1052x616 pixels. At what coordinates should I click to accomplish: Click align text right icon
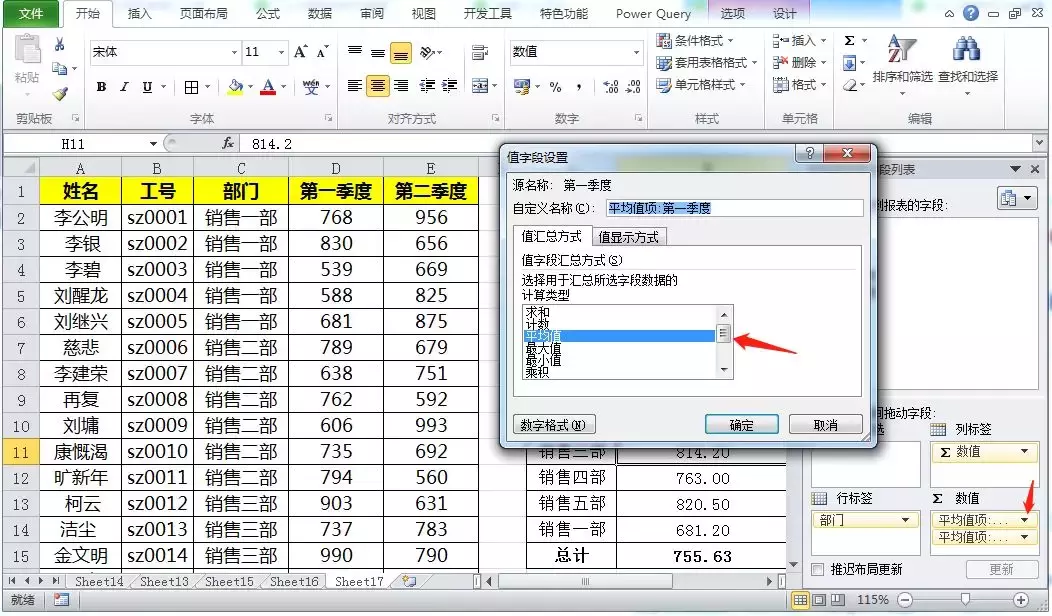click(x=401, y=86)
